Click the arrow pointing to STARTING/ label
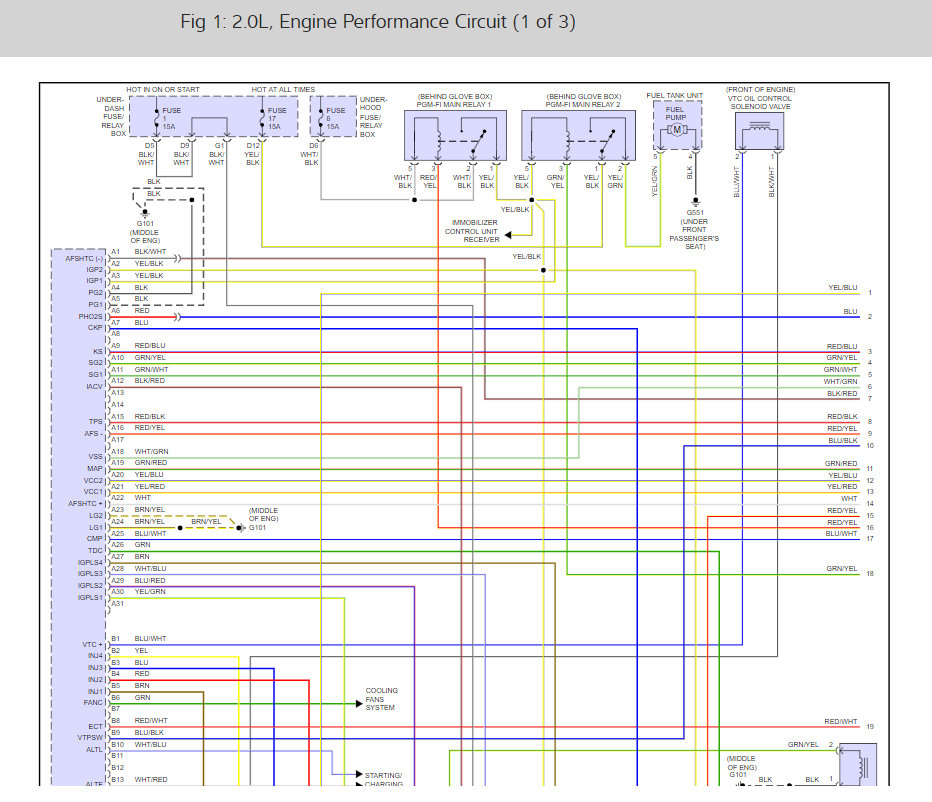Screen dimensions: 932x802 [x=359, y=774]
